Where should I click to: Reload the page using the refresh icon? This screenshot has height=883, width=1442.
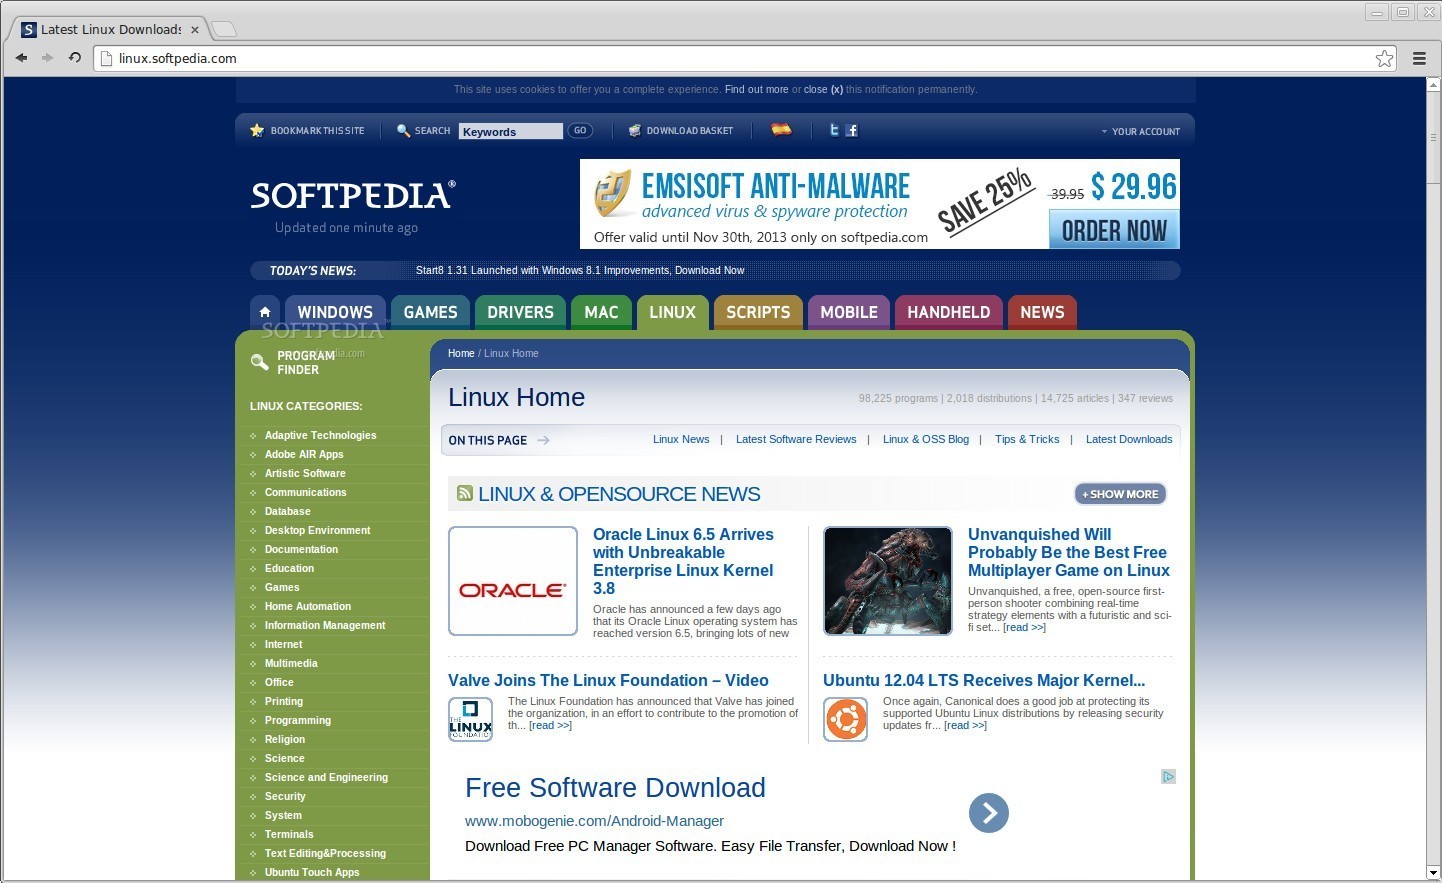(75, 58)
